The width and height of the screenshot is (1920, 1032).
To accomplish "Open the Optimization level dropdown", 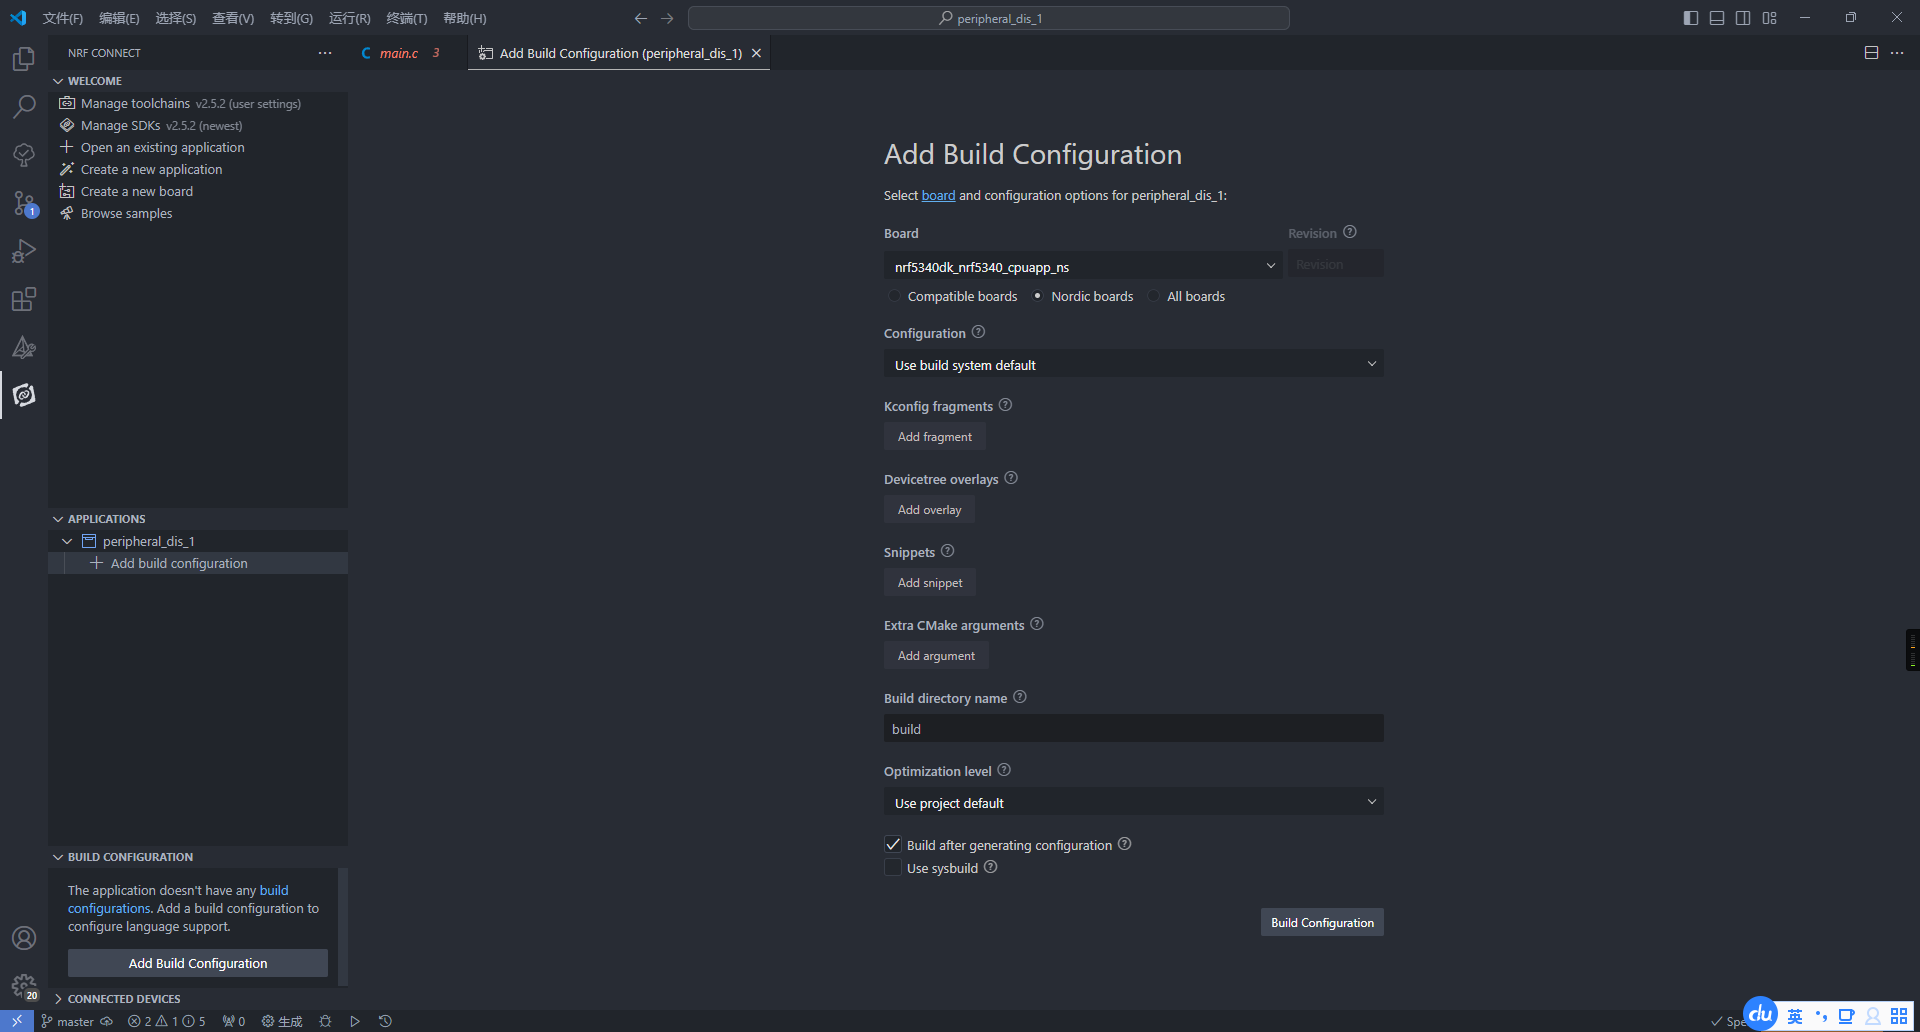I will coord(1134,802).
